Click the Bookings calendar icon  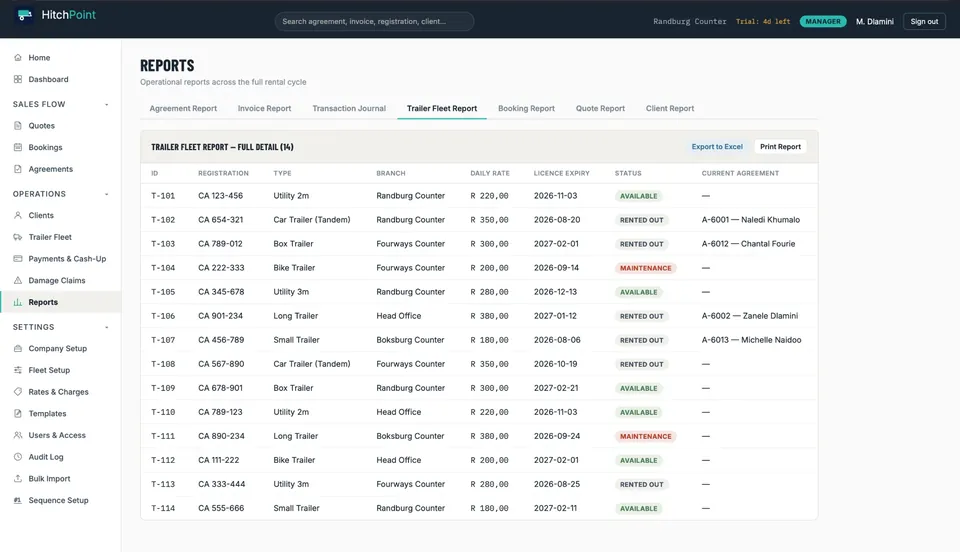pos(18,147)
